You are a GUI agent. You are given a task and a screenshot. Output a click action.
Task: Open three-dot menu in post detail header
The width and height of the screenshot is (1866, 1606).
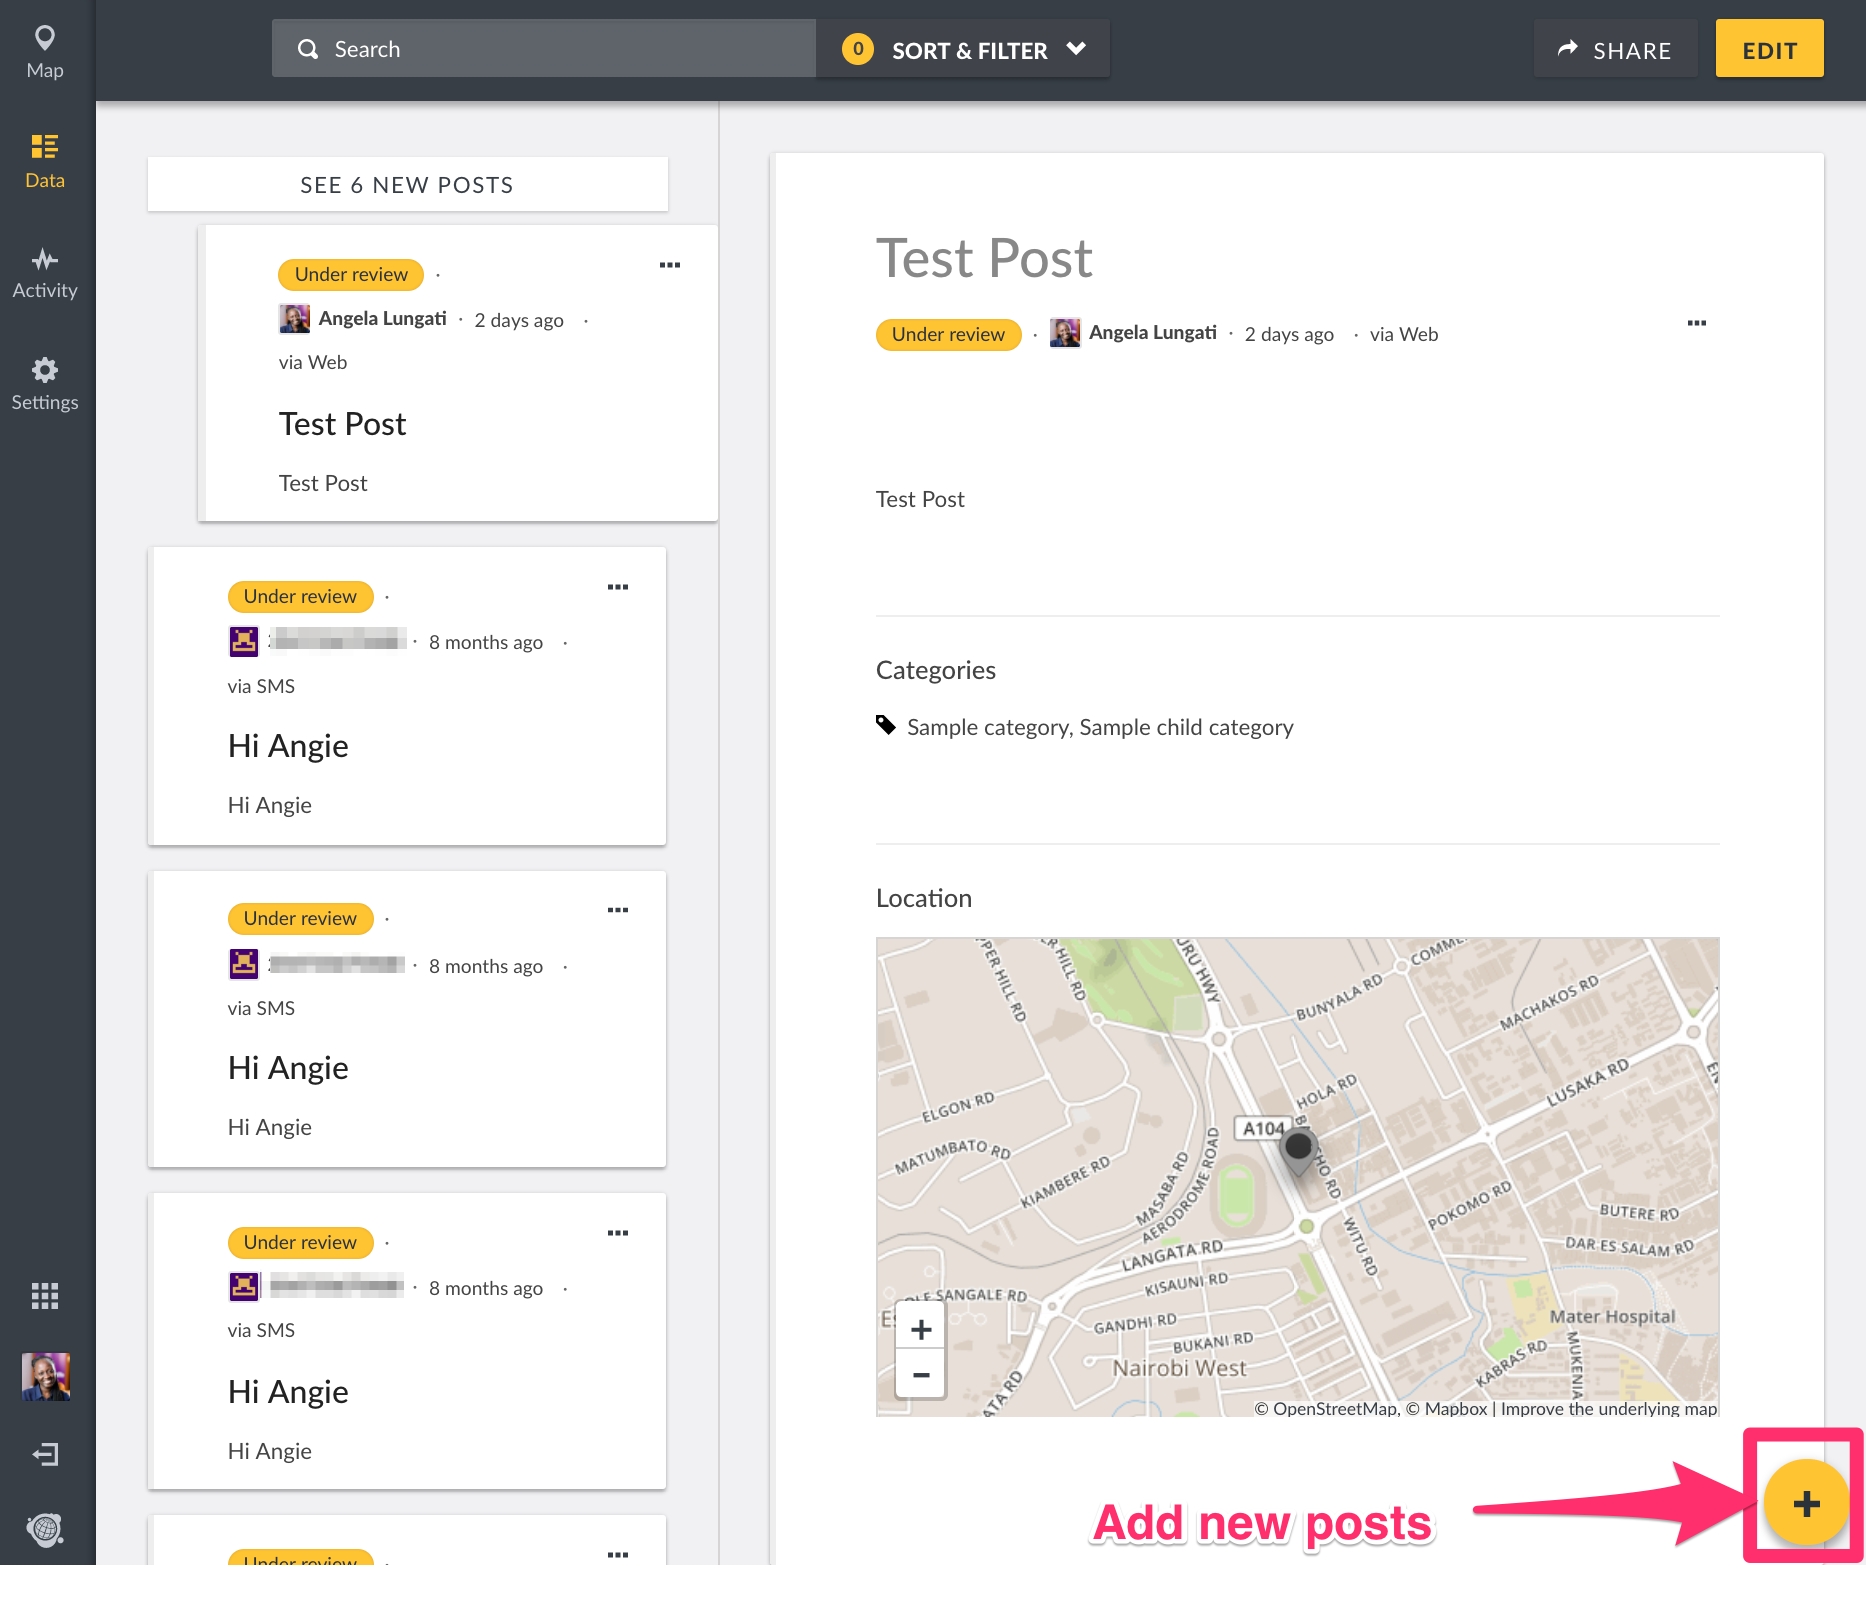pos(1697,323)
